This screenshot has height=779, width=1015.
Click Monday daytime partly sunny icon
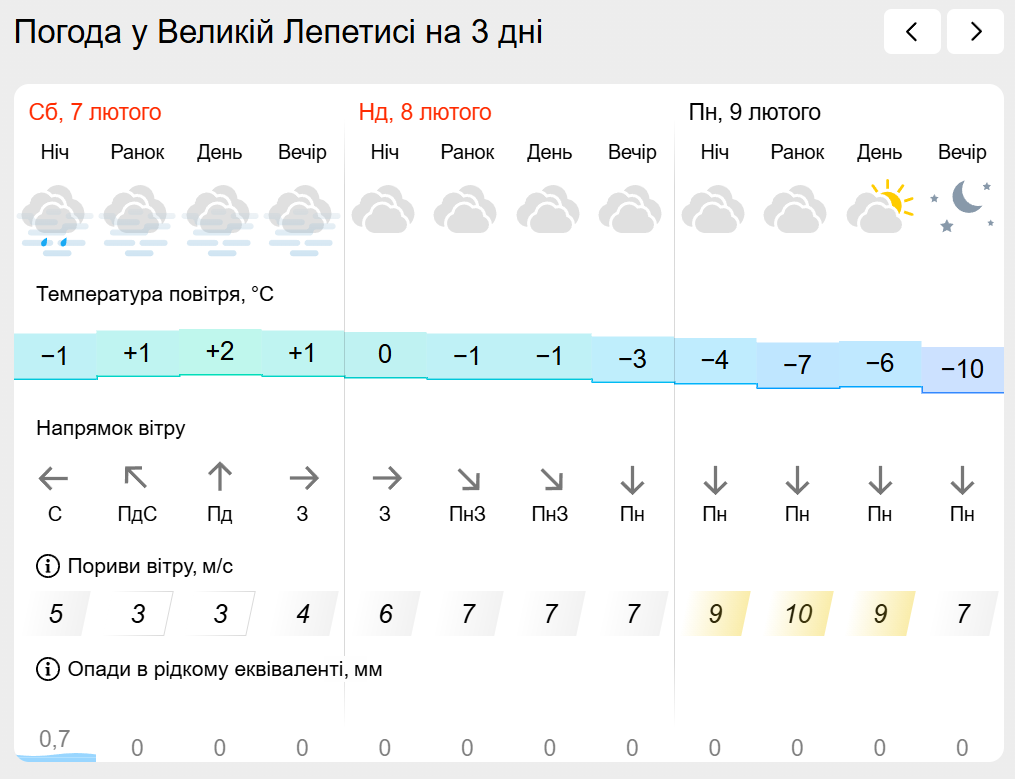point(880,208)
